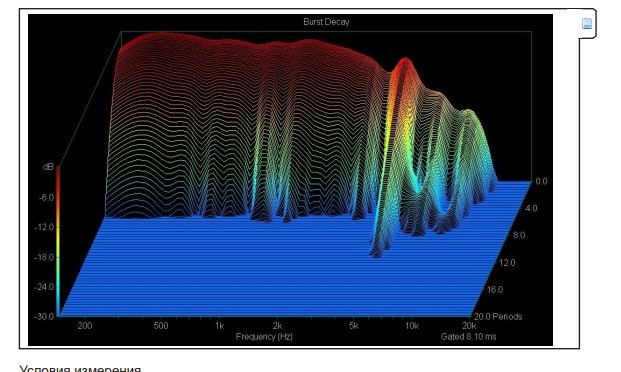The width and height of the screenshot is (621, 372).
Task: Click the '16.0' periods tick label
Action: (495, 289)
